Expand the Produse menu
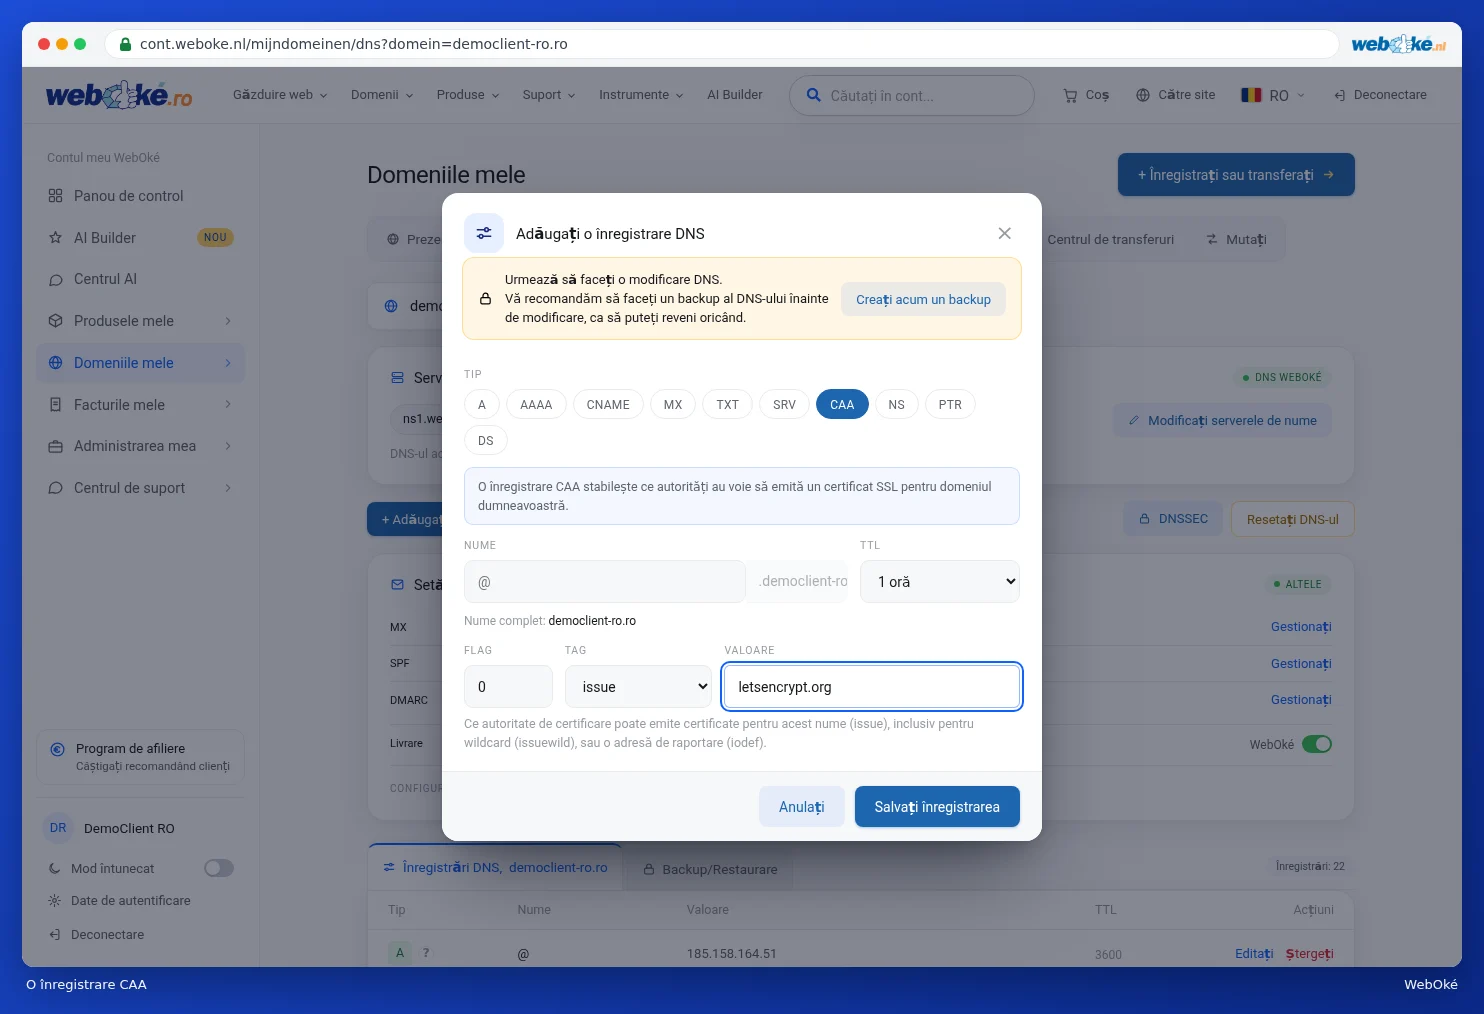The height and width of the screenshot is (1014, 1484). click(468, 95)
